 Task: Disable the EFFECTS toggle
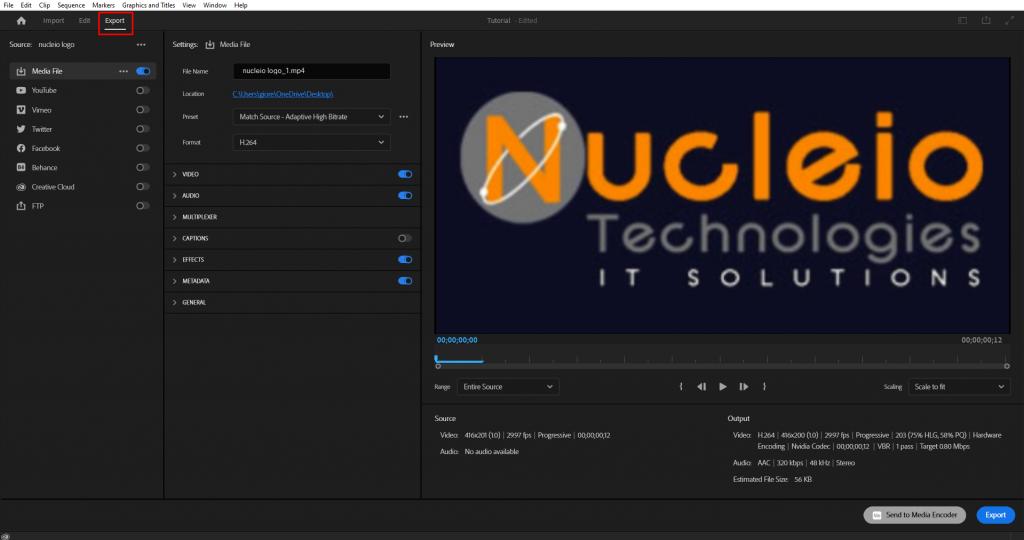(x=405, y=259)
